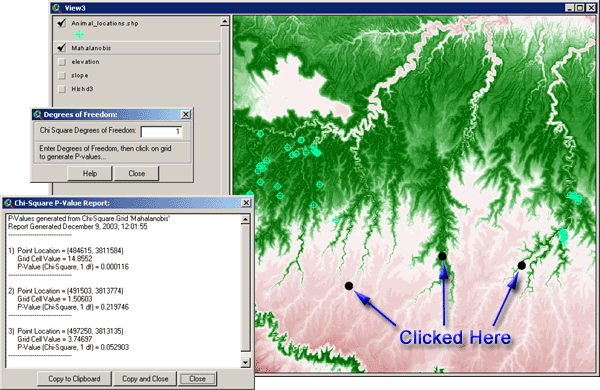This screenshot has height=390, width=600.
Task: Uncheck the Animal_locations.shp theme
Action: pos(61,23)
